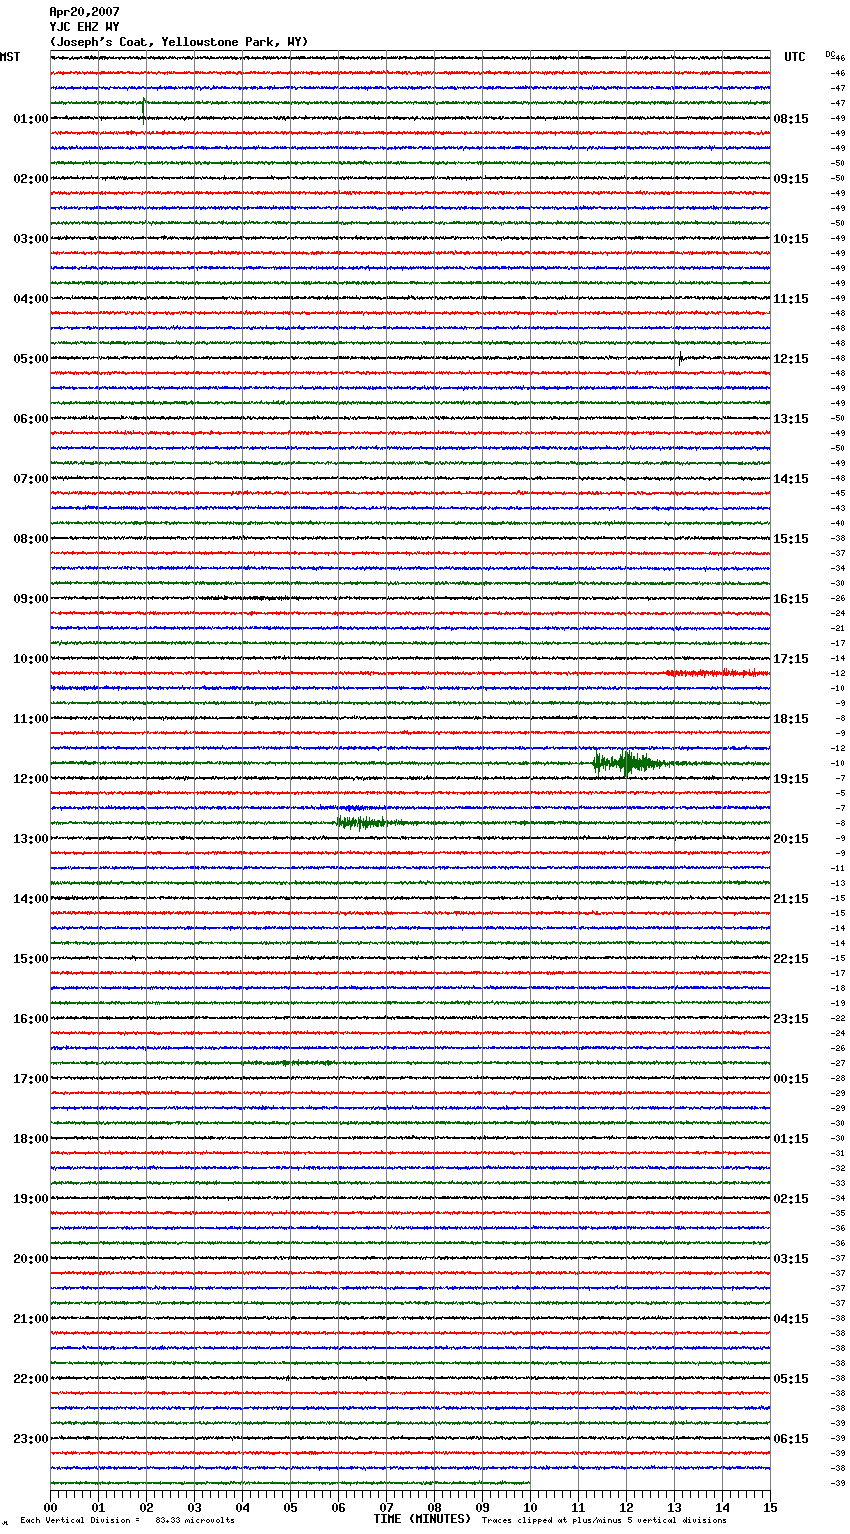The height and width of the screenshot is (1534, 850).
Task: Select the '19:15' UTC time label
Action: pyautogui.click(x=791, y=779)
